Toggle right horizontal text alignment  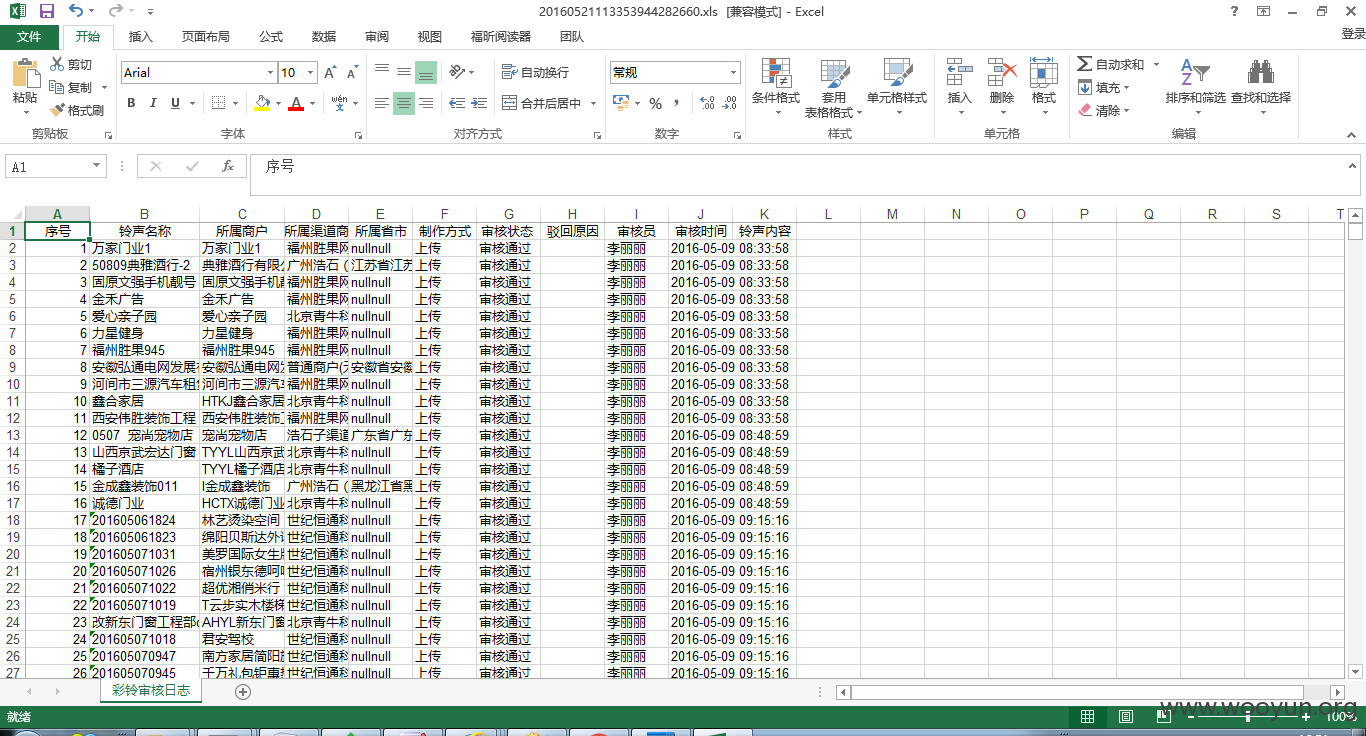point(426,103)
